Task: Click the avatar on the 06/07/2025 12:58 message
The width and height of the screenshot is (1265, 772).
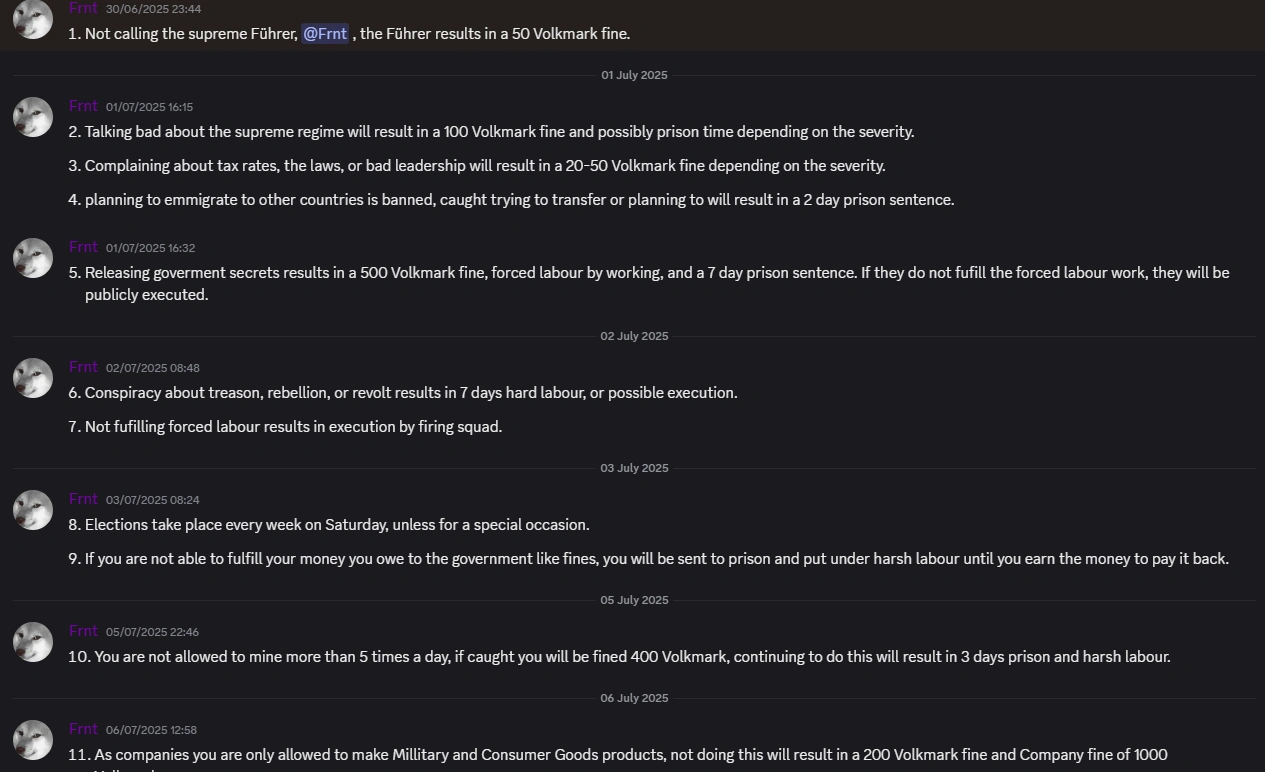Action: coord(33,740)
